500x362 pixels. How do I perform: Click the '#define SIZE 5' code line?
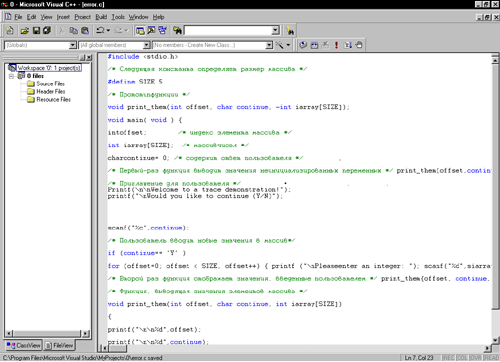tap(135, 82)
